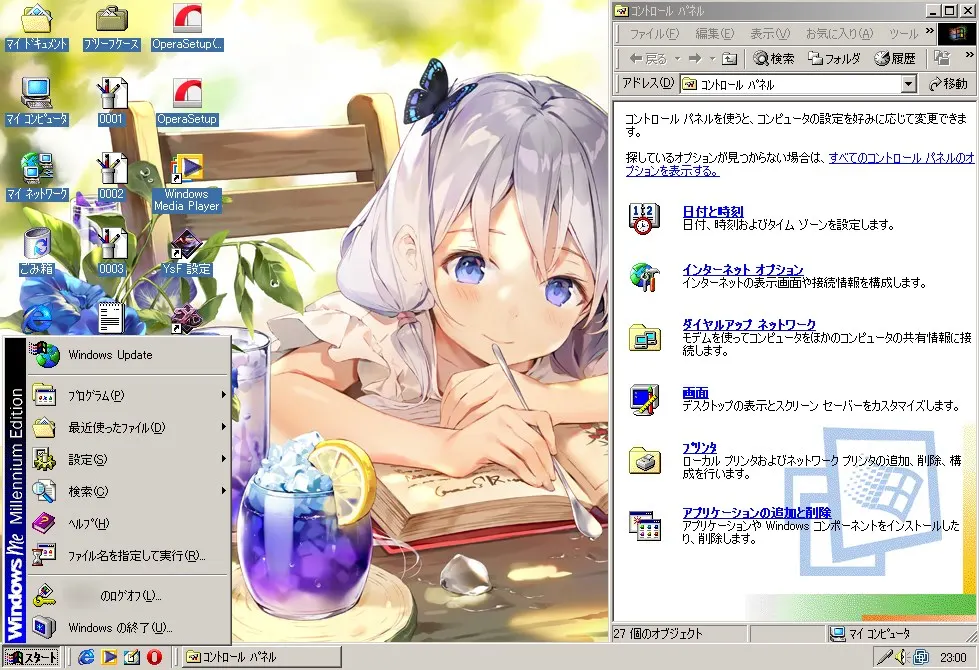Open the YsF settings shortcut
The width and height of the screenshot is (979, 670).
click(187, 252)
